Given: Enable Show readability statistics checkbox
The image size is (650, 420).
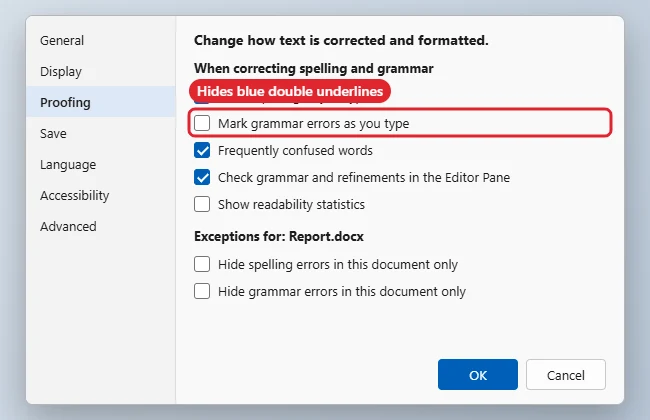Looking at the screenshot, I should point(202,204).
